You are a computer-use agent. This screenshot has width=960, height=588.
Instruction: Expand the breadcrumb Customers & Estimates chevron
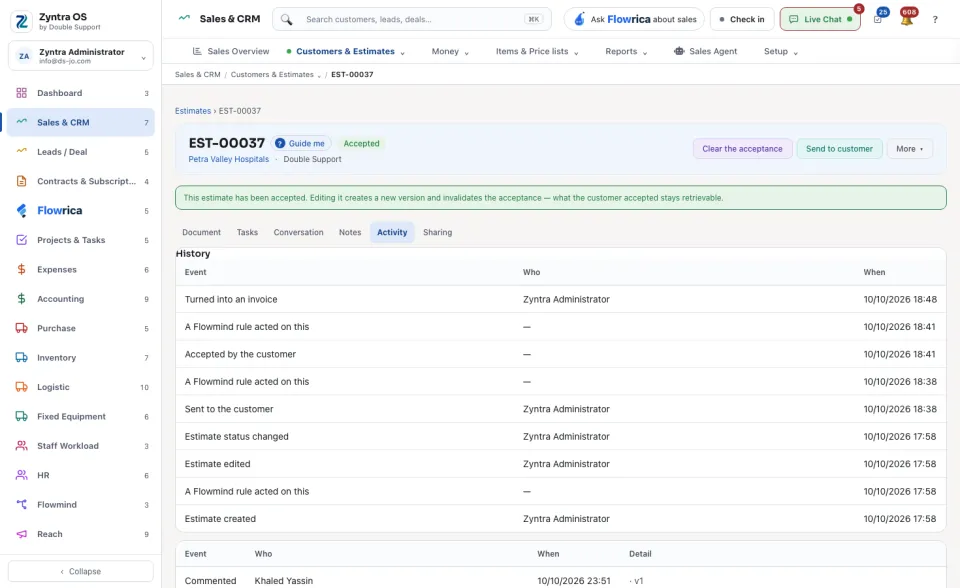[x=319, y=75]
